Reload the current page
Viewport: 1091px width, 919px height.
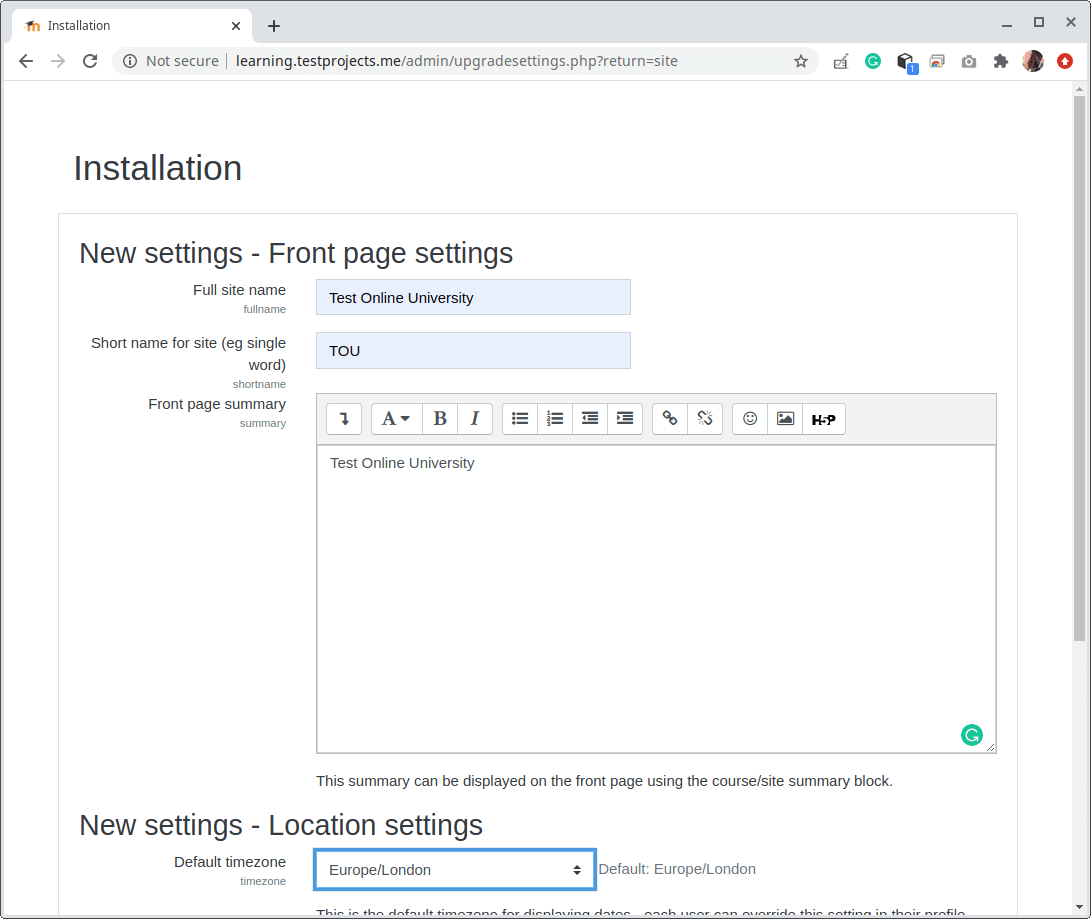tap(90, 61)
